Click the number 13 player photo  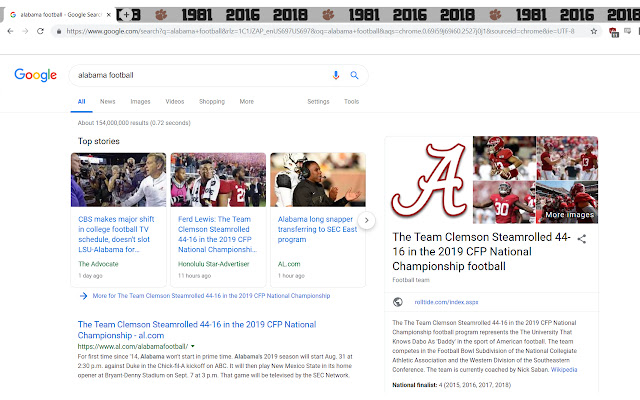click(x=567, y=158)
